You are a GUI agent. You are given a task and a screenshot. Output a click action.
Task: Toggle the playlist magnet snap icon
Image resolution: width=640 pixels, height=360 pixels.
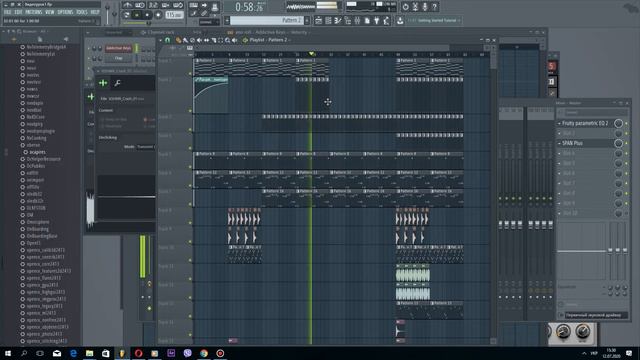click(x=167, y=40)
